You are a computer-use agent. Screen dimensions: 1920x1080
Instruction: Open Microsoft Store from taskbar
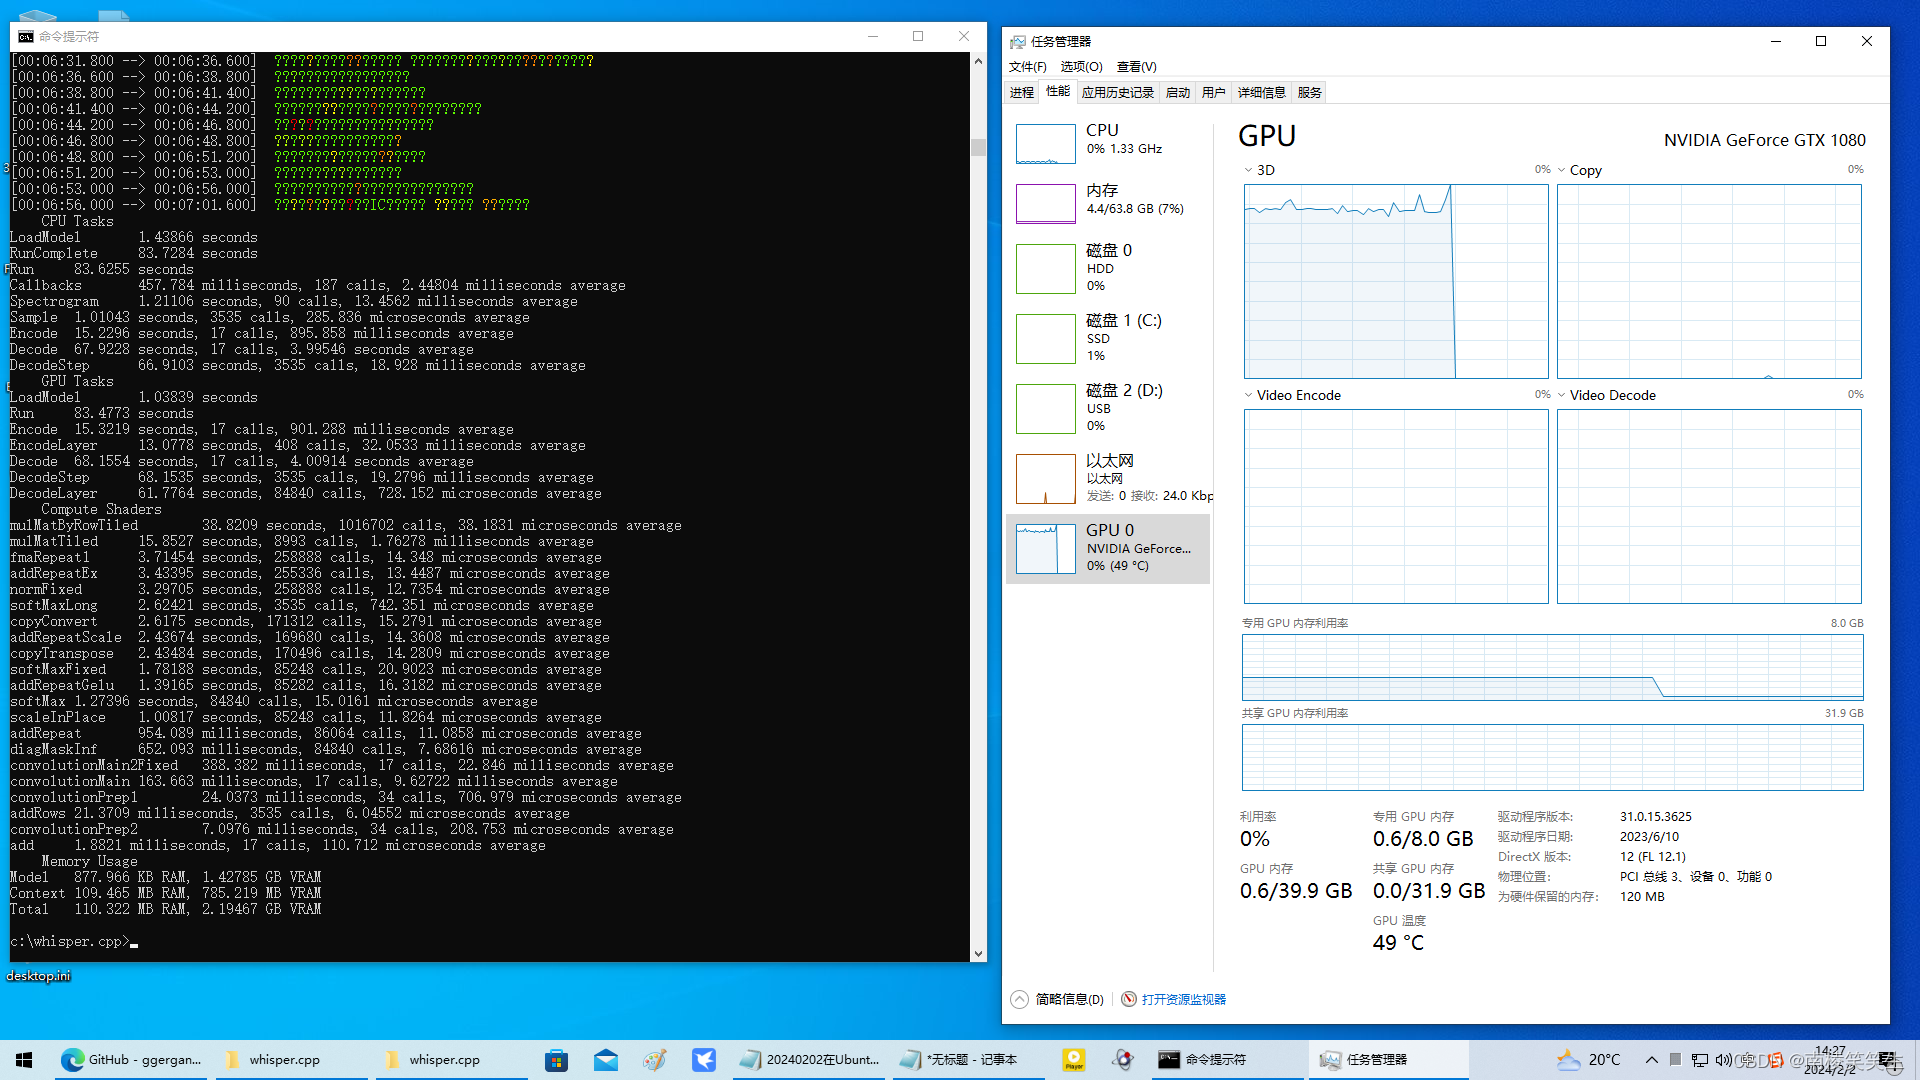point(556,1060)
